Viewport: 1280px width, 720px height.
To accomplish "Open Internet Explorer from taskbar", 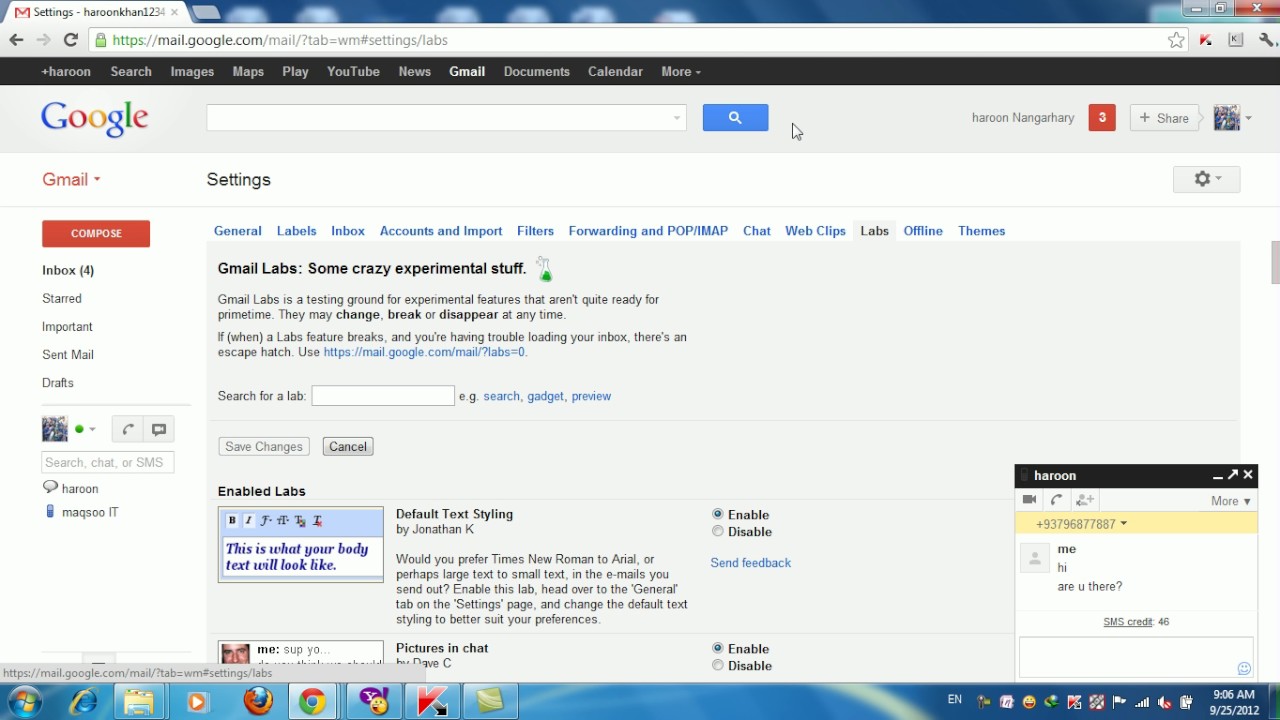I will [83, 702].
